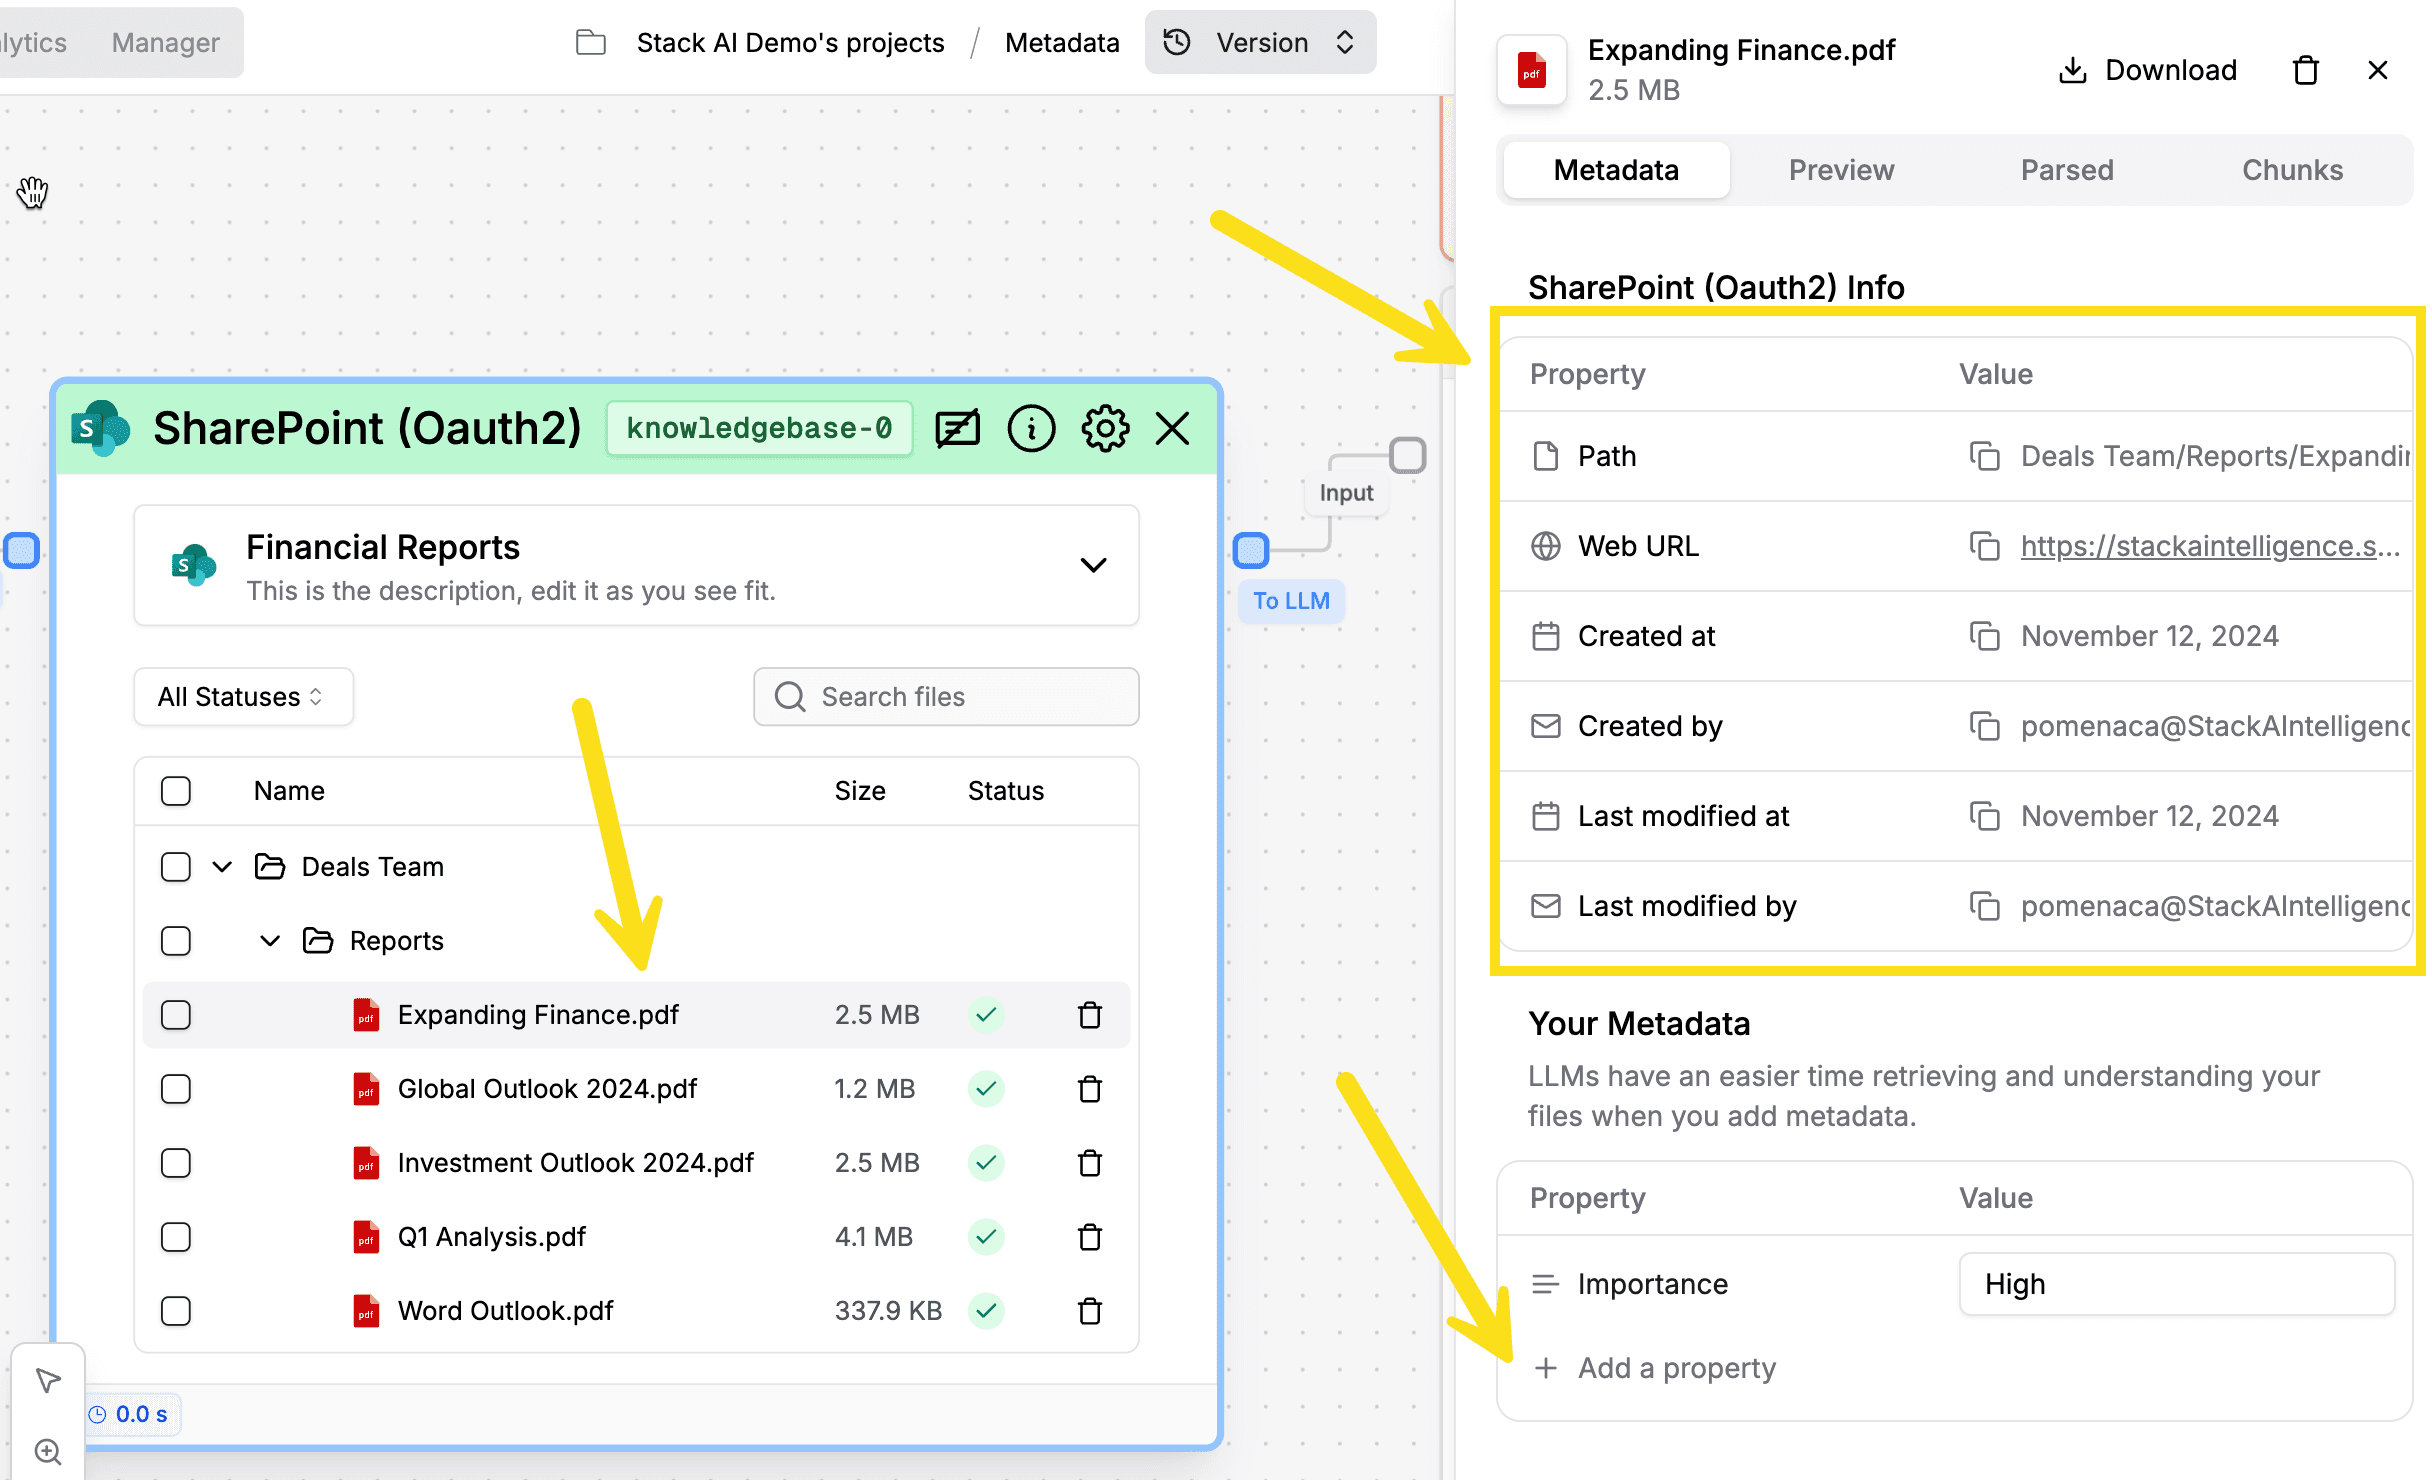Collapse the Deals Team folder
The width and height of the screenshot is (2432, 1480).
[x=222, y=867]
